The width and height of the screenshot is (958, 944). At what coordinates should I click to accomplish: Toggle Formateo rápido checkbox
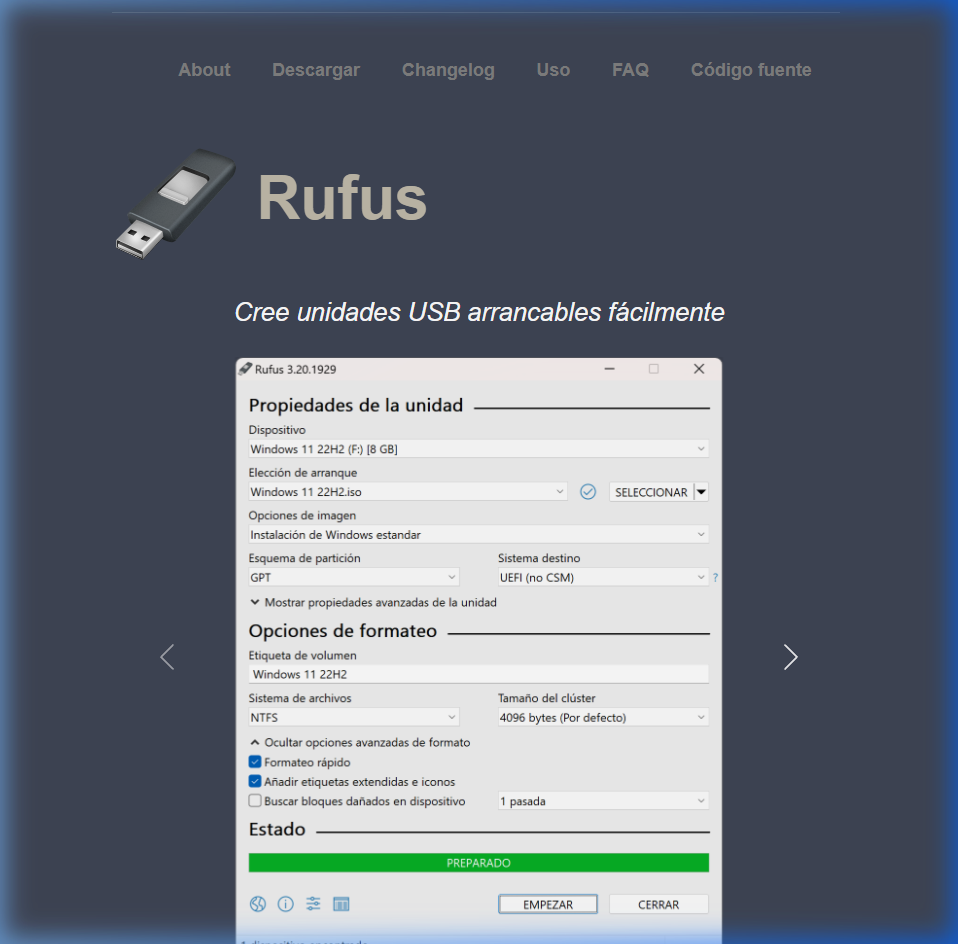pos(255,762)
